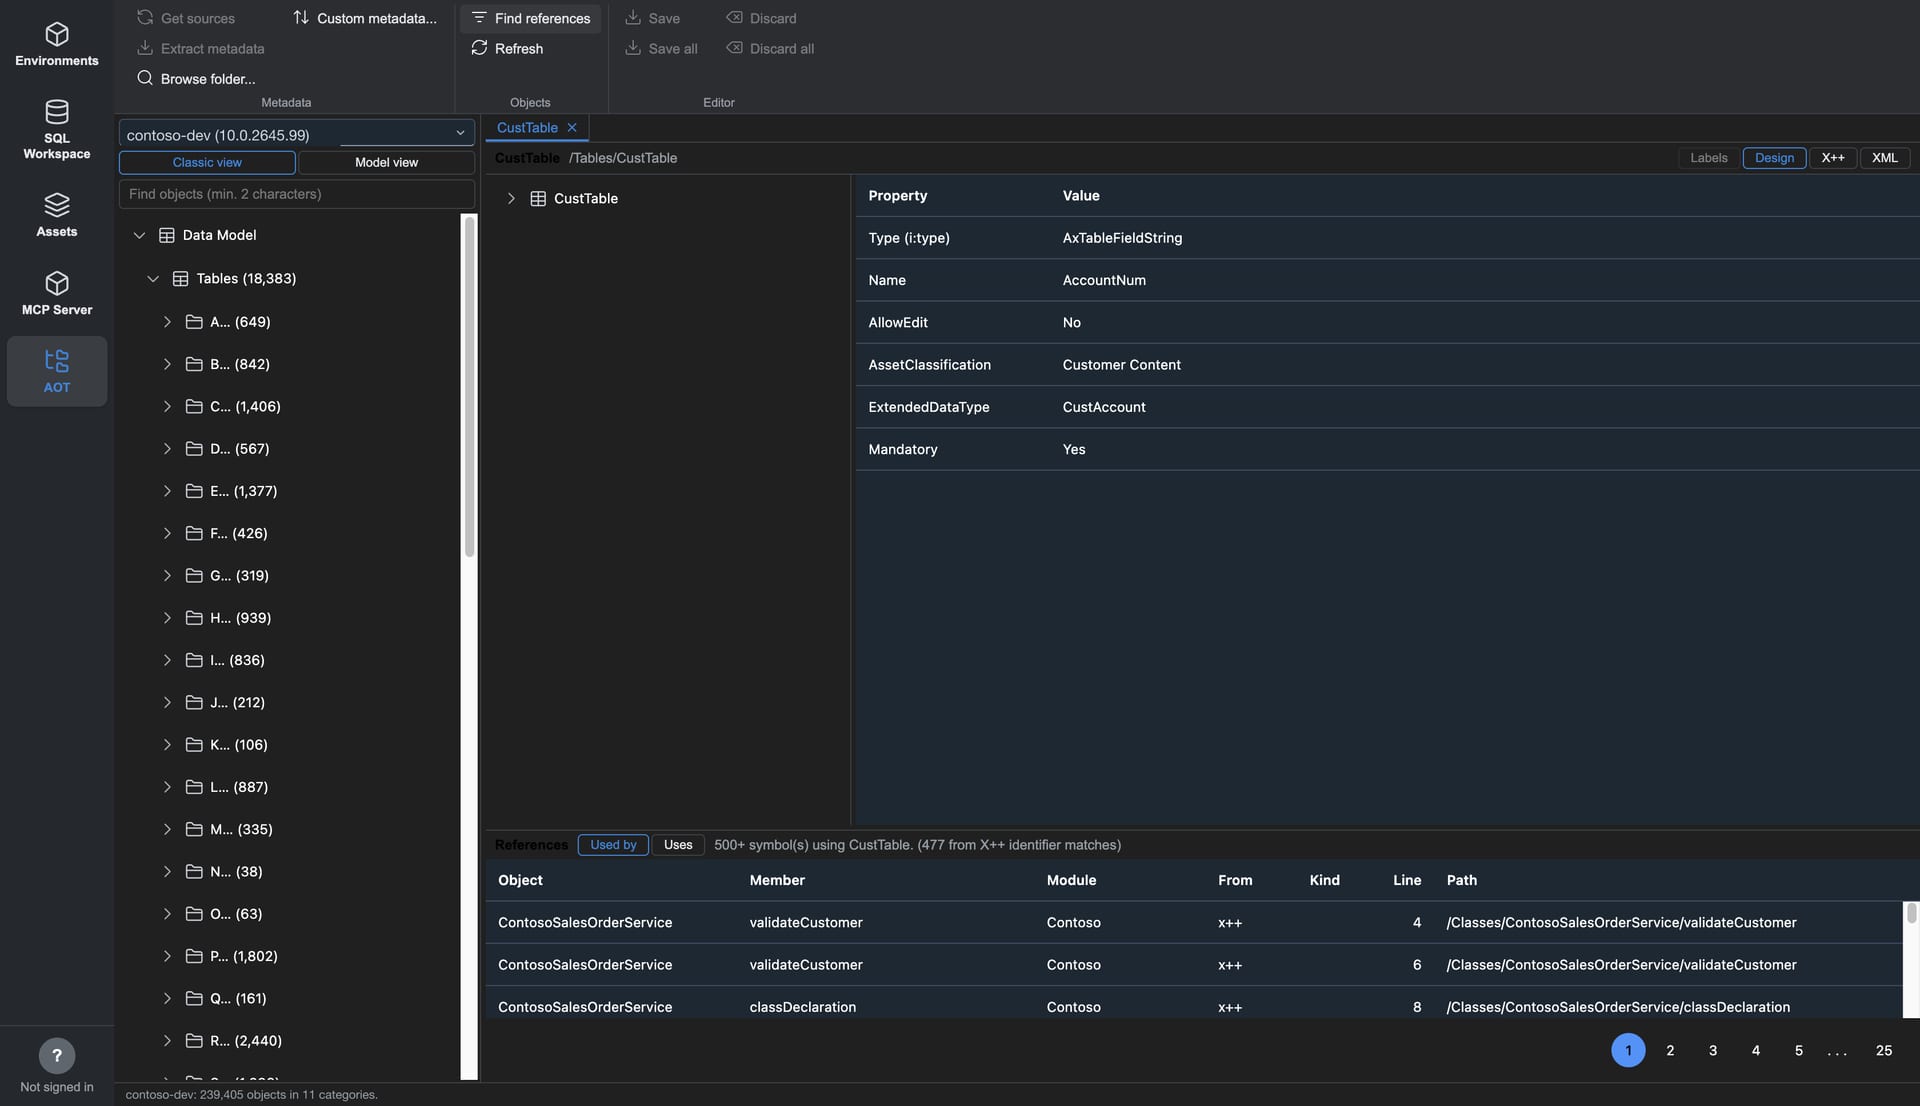This screenshot has width=1920, height=1106.
Task: Toggle the Design editor view
Action: (x=1774, y=158)
